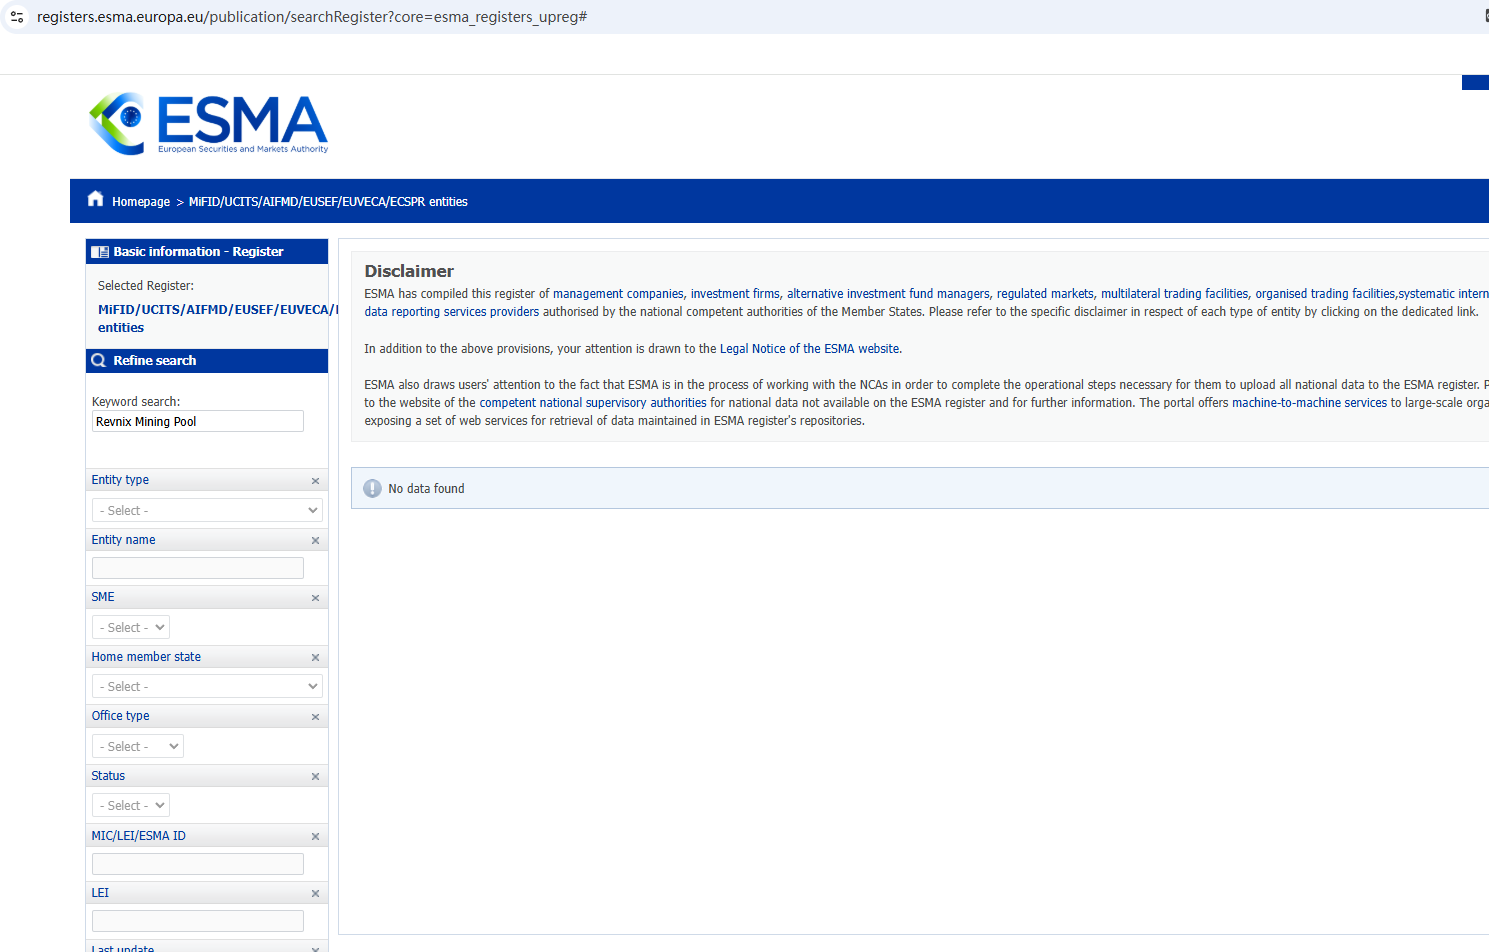This screenshot has width=1489, height=952.
Task: Open the Office type dropdown
Action: click(x=138, y=746)
